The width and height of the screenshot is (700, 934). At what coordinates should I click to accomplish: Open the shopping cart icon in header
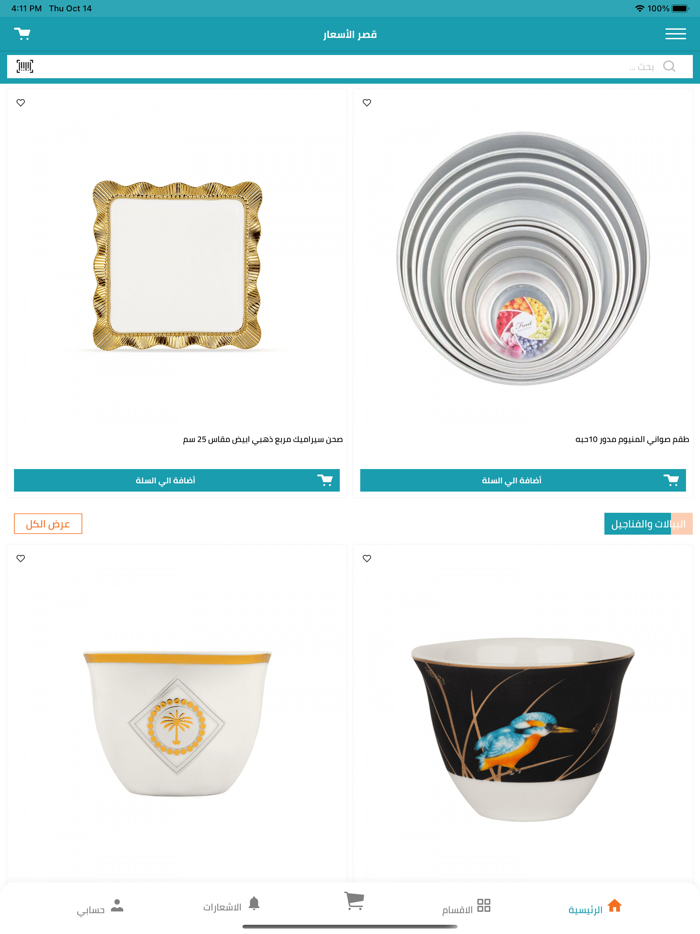coord(22,33)
